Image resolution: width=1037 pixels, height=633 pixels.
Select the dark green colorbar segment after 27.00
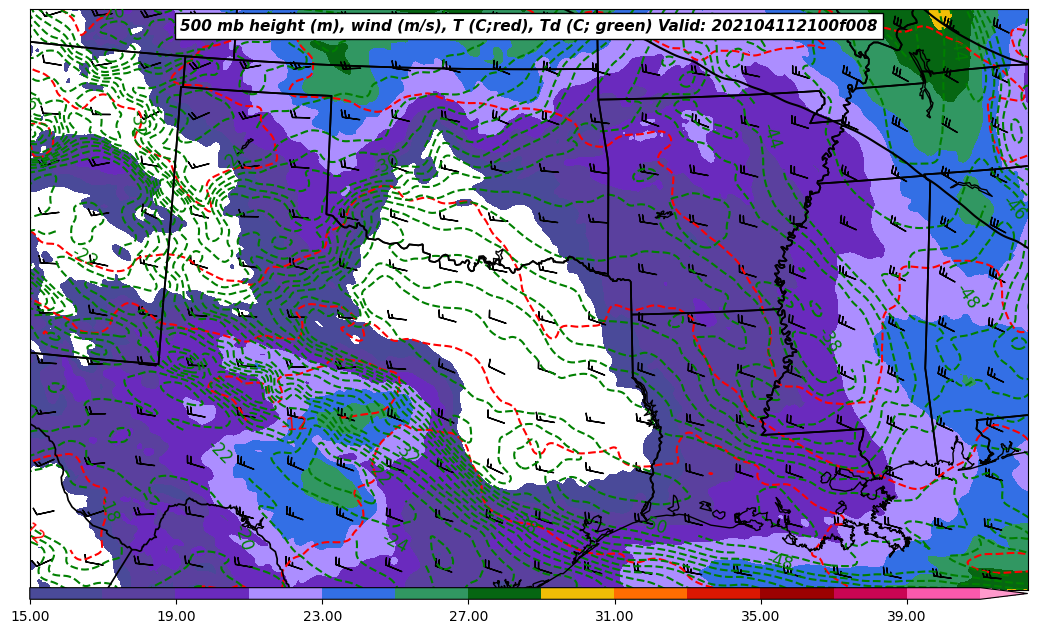(504, 593)
